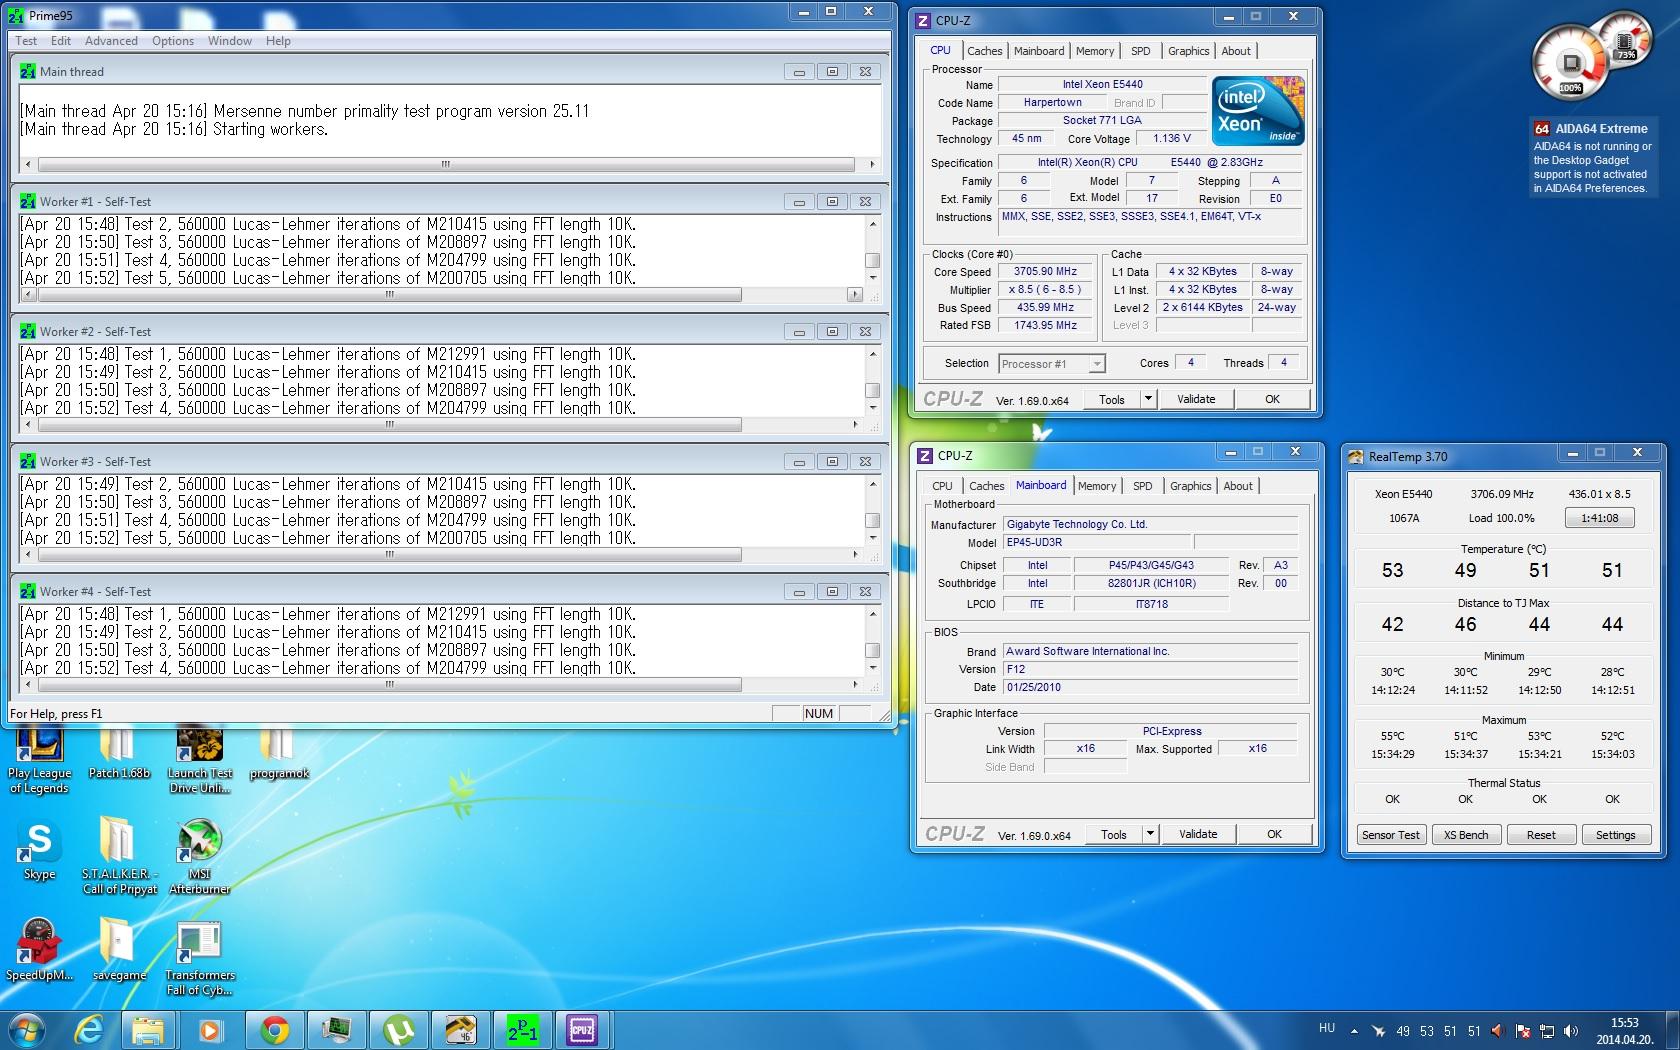1680x1050 pixels.
Task: Click the Intel Xeon inside logo
Action: coord(1258,110)
